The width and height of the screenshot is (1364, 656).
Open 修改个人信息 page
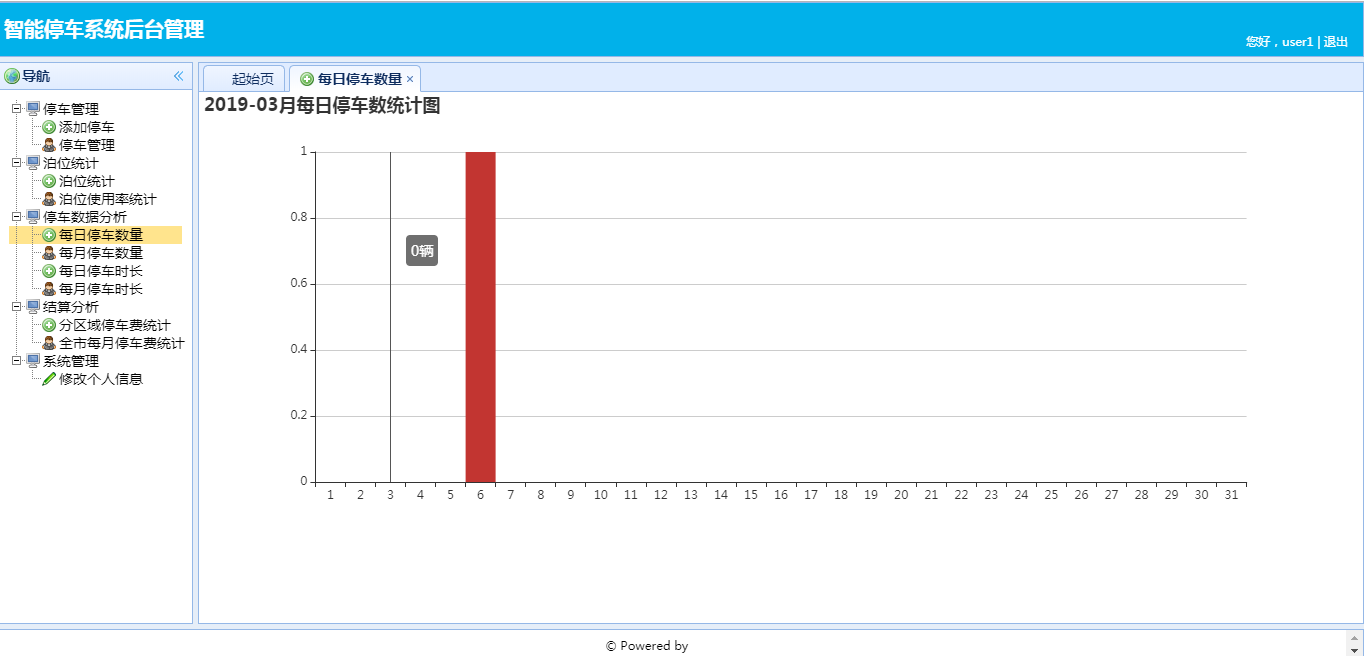[101, 379]
